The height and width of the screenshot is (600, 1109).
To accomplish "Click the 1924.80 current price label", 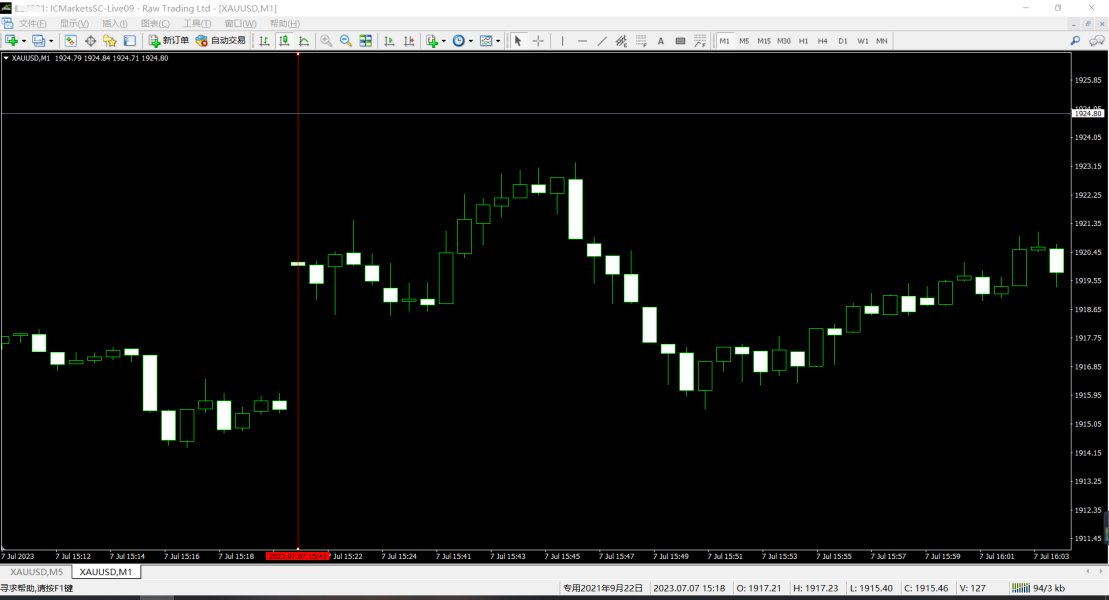I will 1088,113.
